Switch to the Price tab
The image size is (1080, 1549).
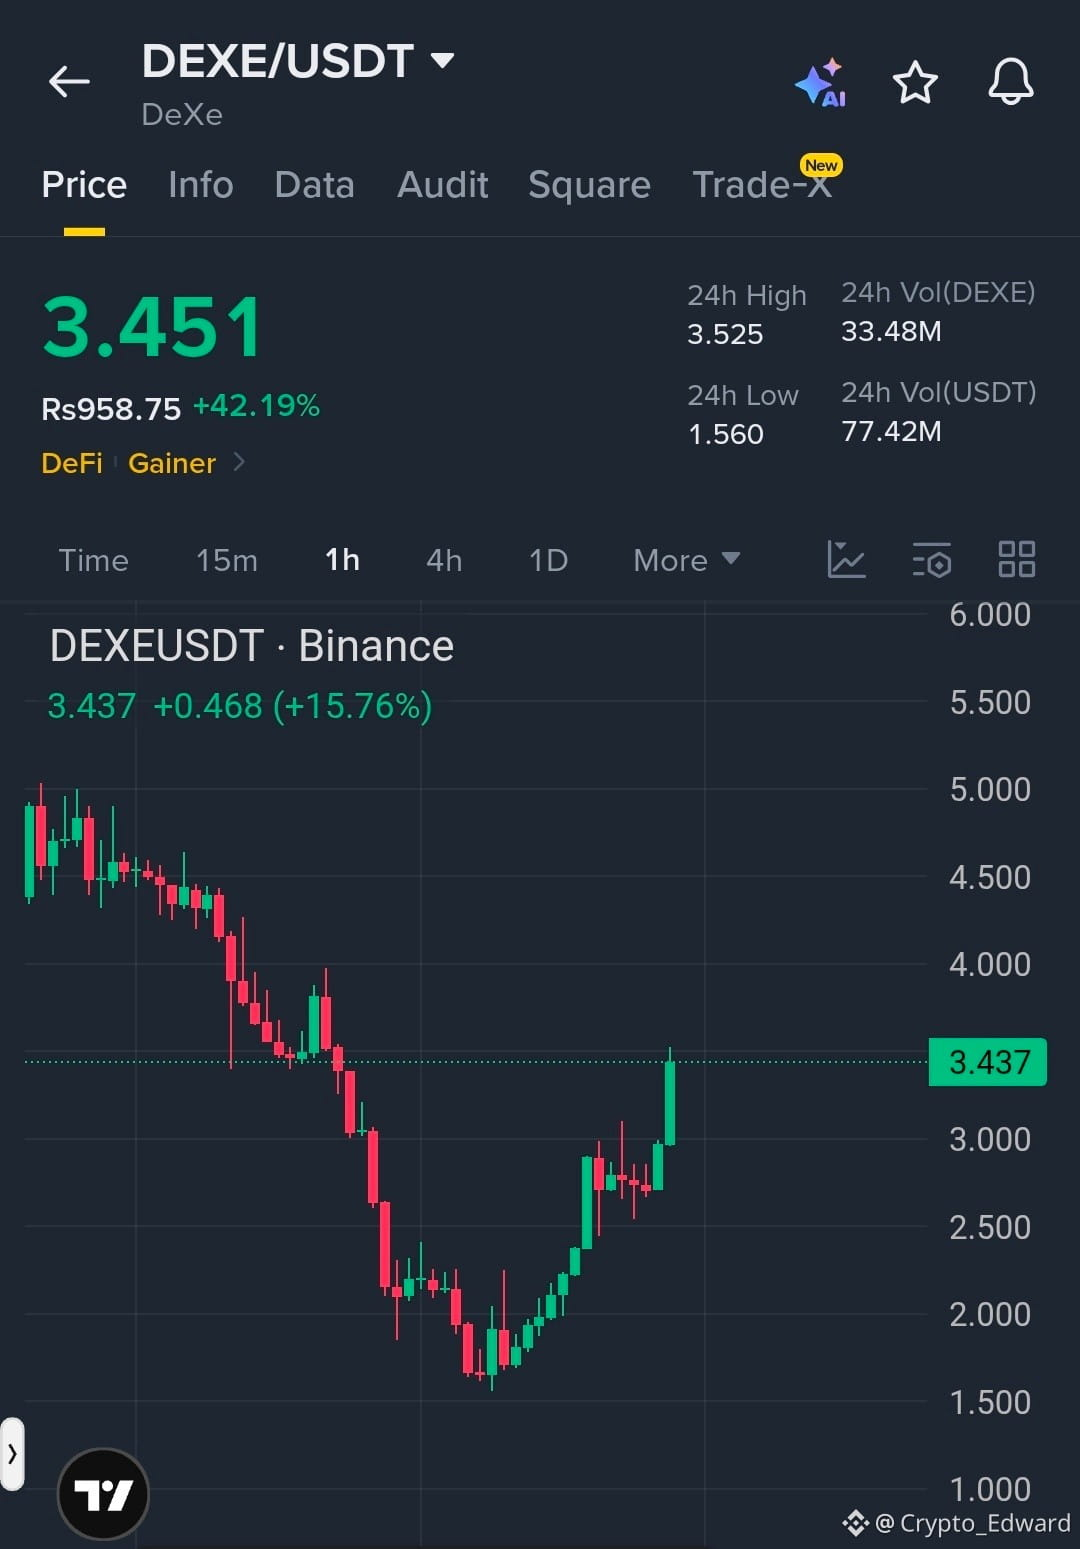coord(84,185)
